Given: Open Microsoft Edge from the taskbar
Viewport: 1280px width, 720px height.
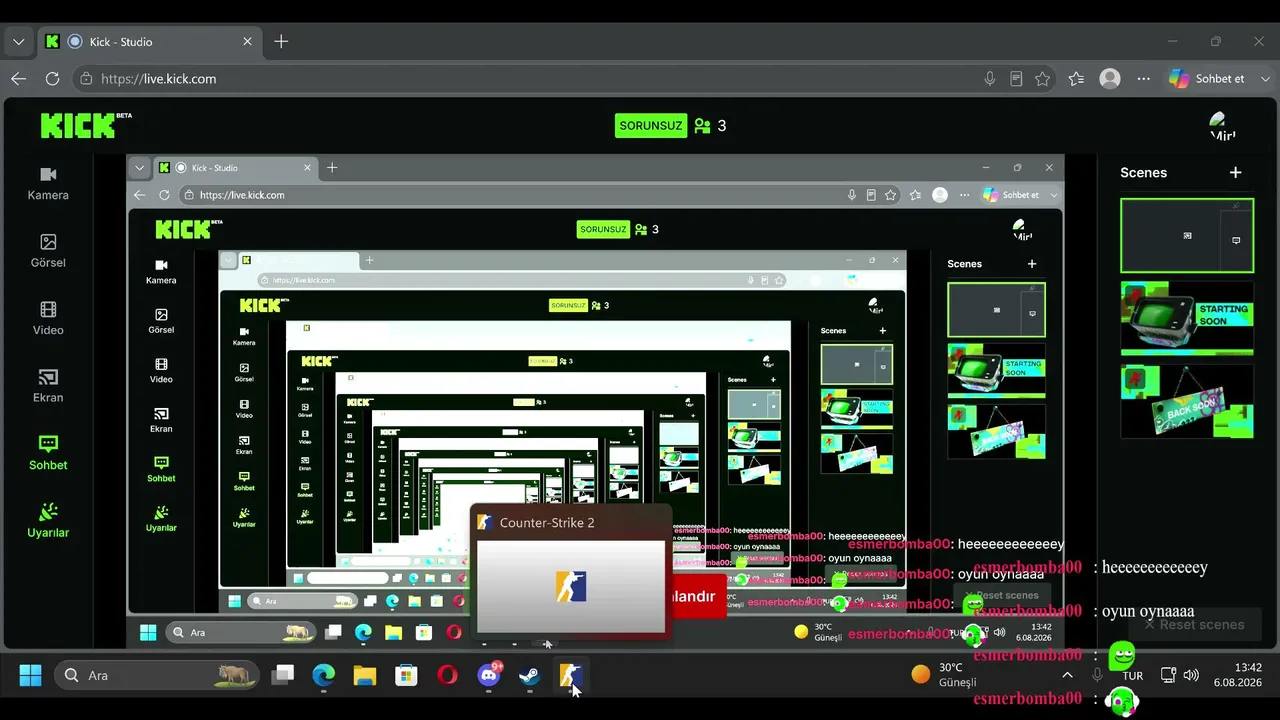Looking at the screenshot, I should 323,675.
